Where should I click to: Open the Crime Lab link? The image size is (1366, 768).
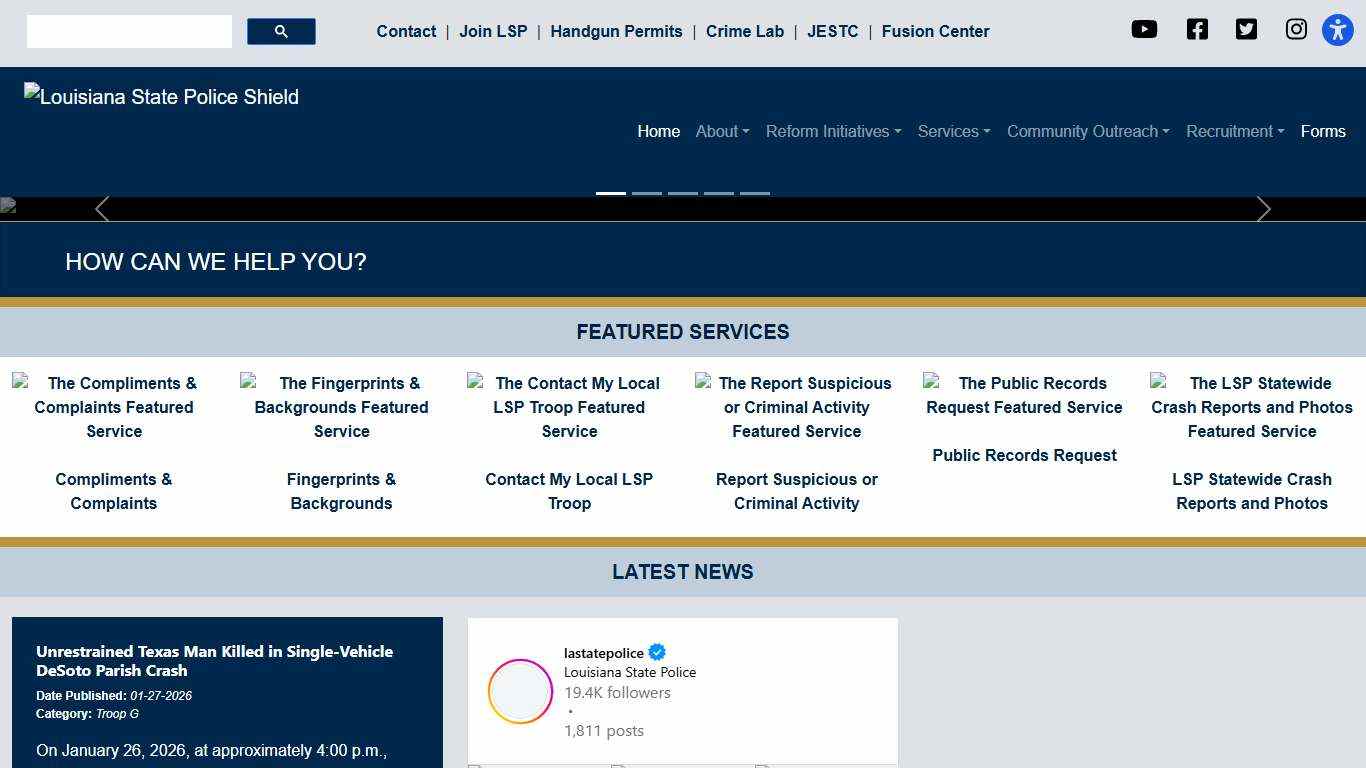pos(744,32)
